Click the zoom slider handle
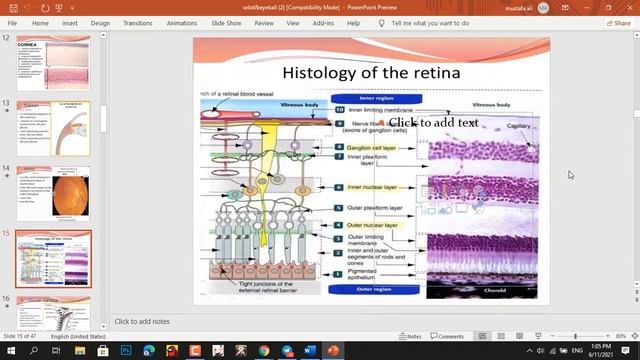 (575, 336)
